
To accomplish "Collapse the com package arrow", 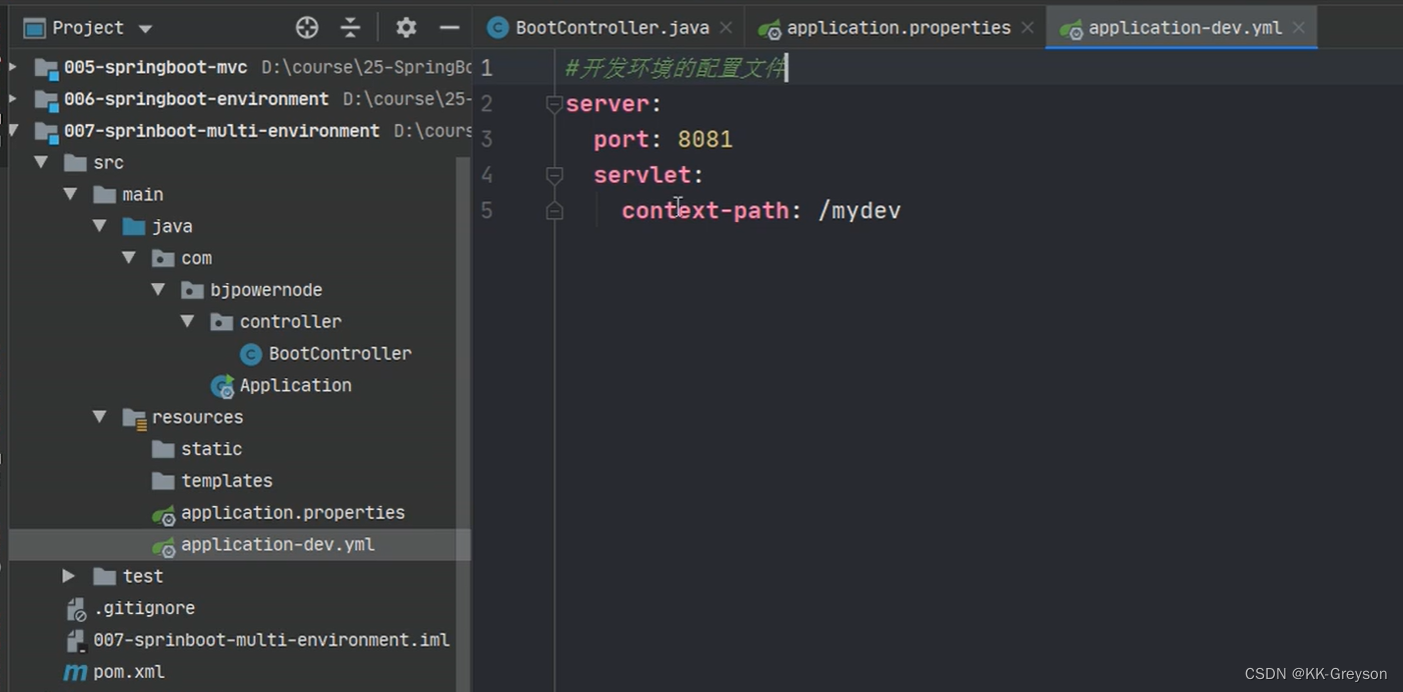I will point(128,258).
